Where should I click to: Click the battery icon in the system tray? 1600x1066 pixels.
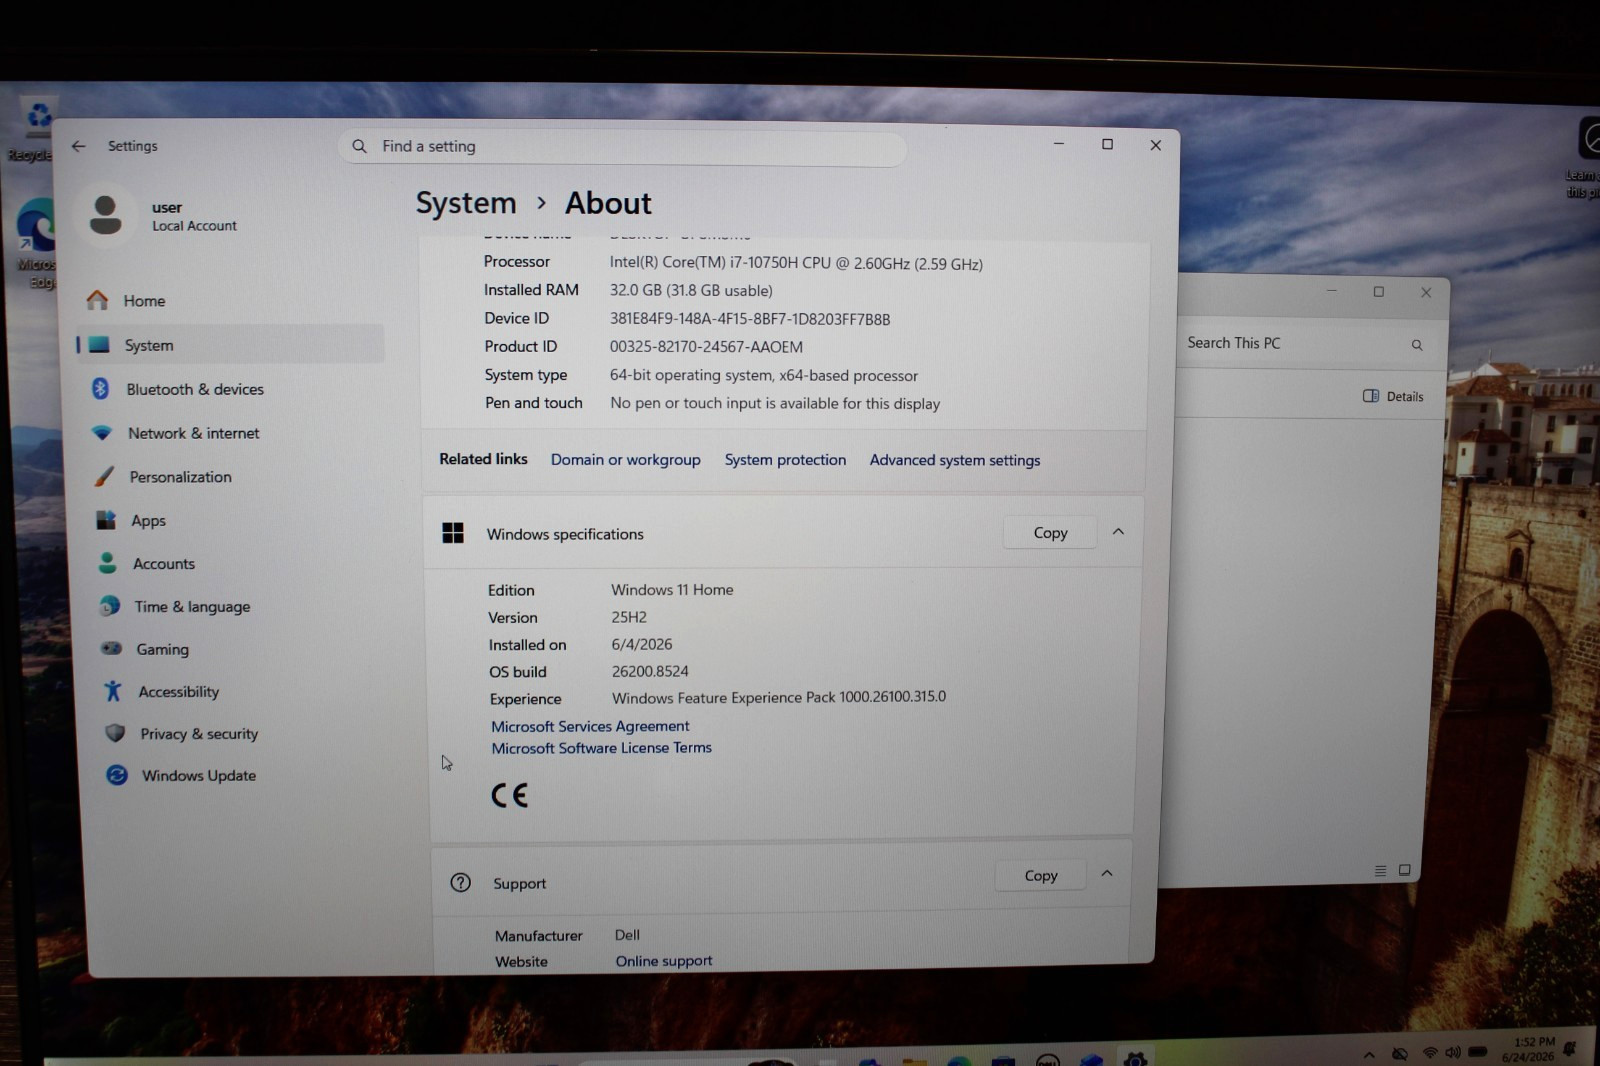pos(1478,1052)
